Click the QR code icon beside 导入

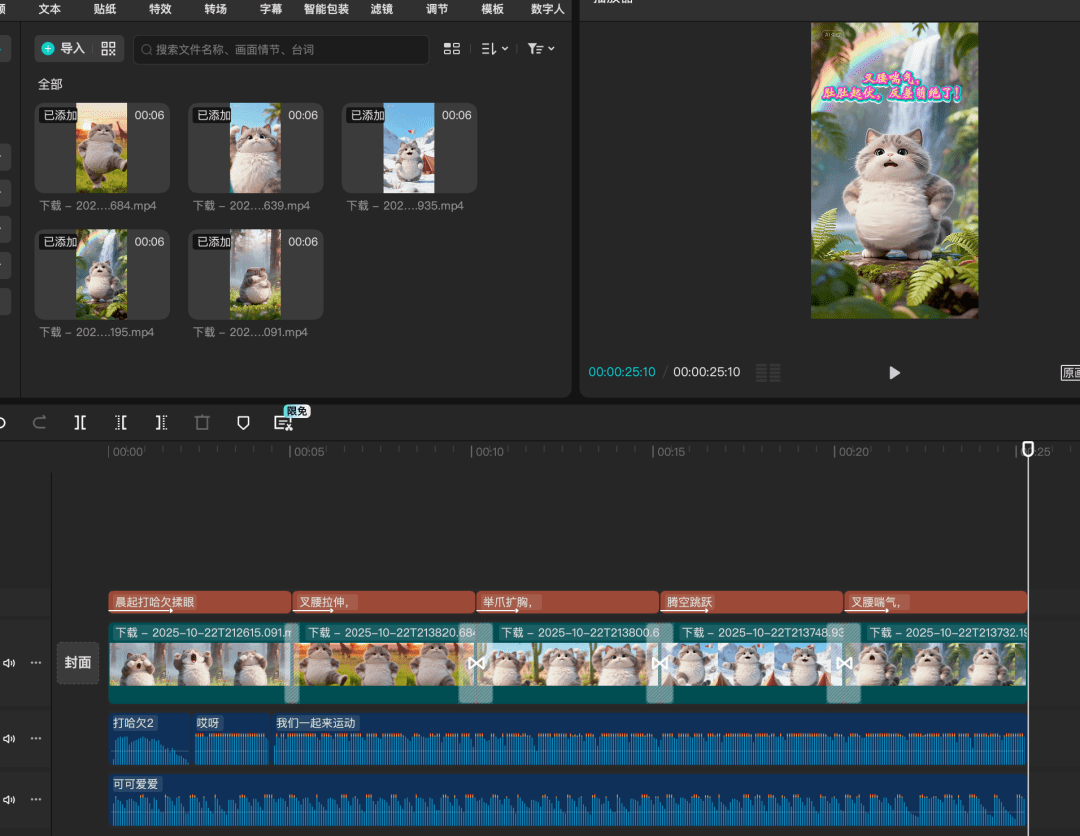point(108,48)
